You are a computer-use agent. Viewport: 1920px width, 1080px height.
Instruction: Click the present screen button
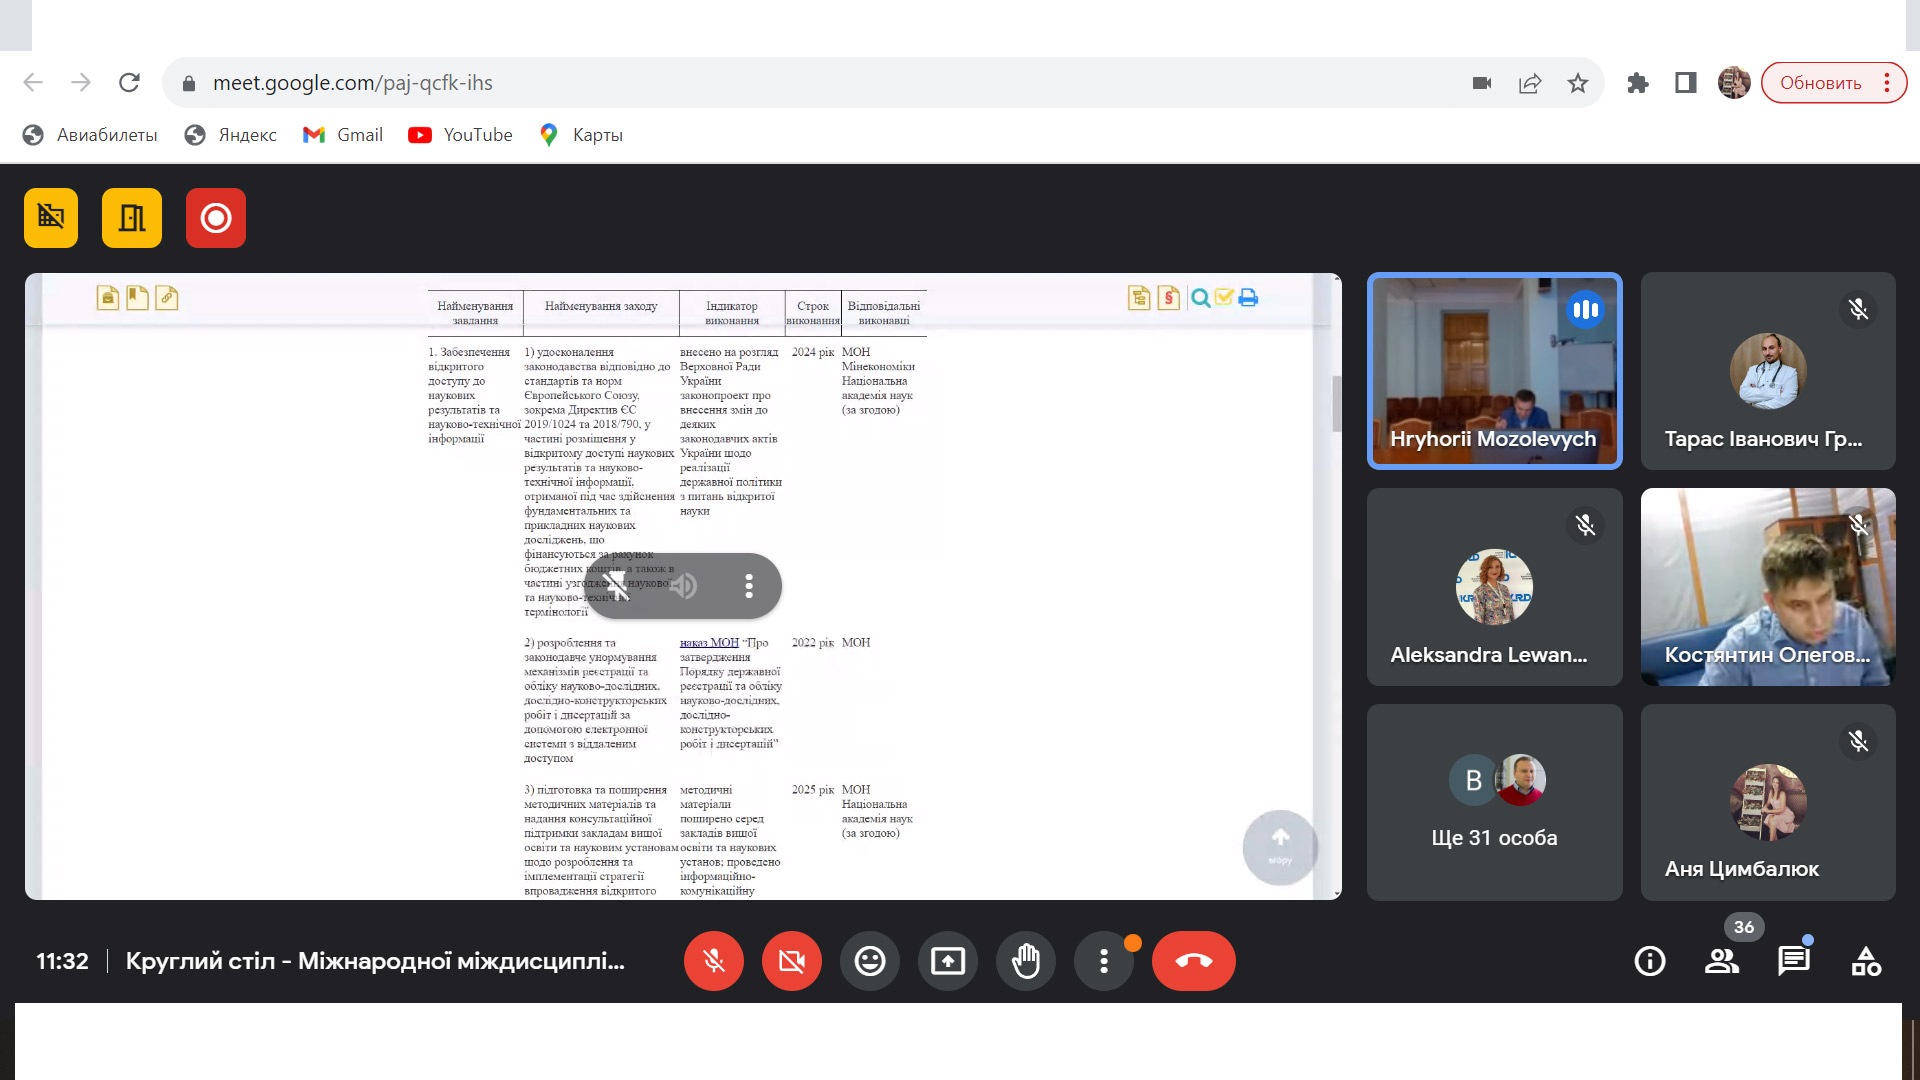tap(947, 961)
